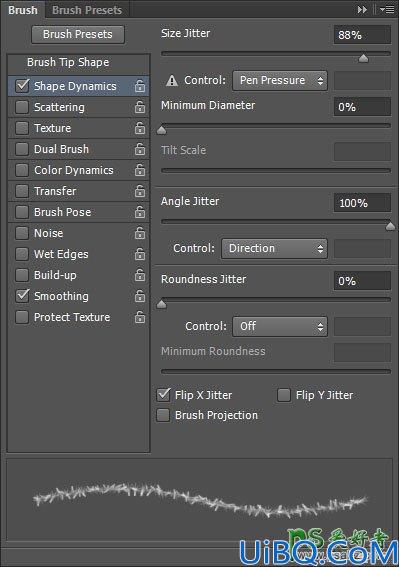The image size is (399, 567).
Task: Toggle lock icon for Wet Edges
Action: coord(140,254)
